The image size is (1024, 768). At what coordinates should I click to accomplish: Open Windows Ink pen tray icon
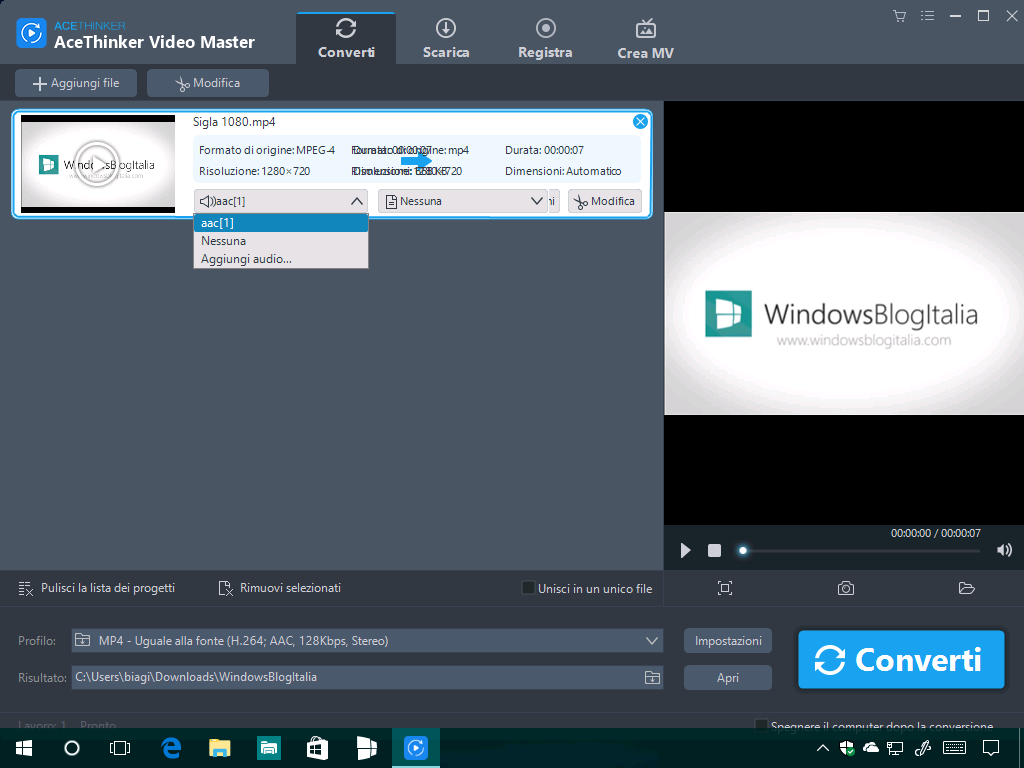pyautogui.click(x=922, y=748)
